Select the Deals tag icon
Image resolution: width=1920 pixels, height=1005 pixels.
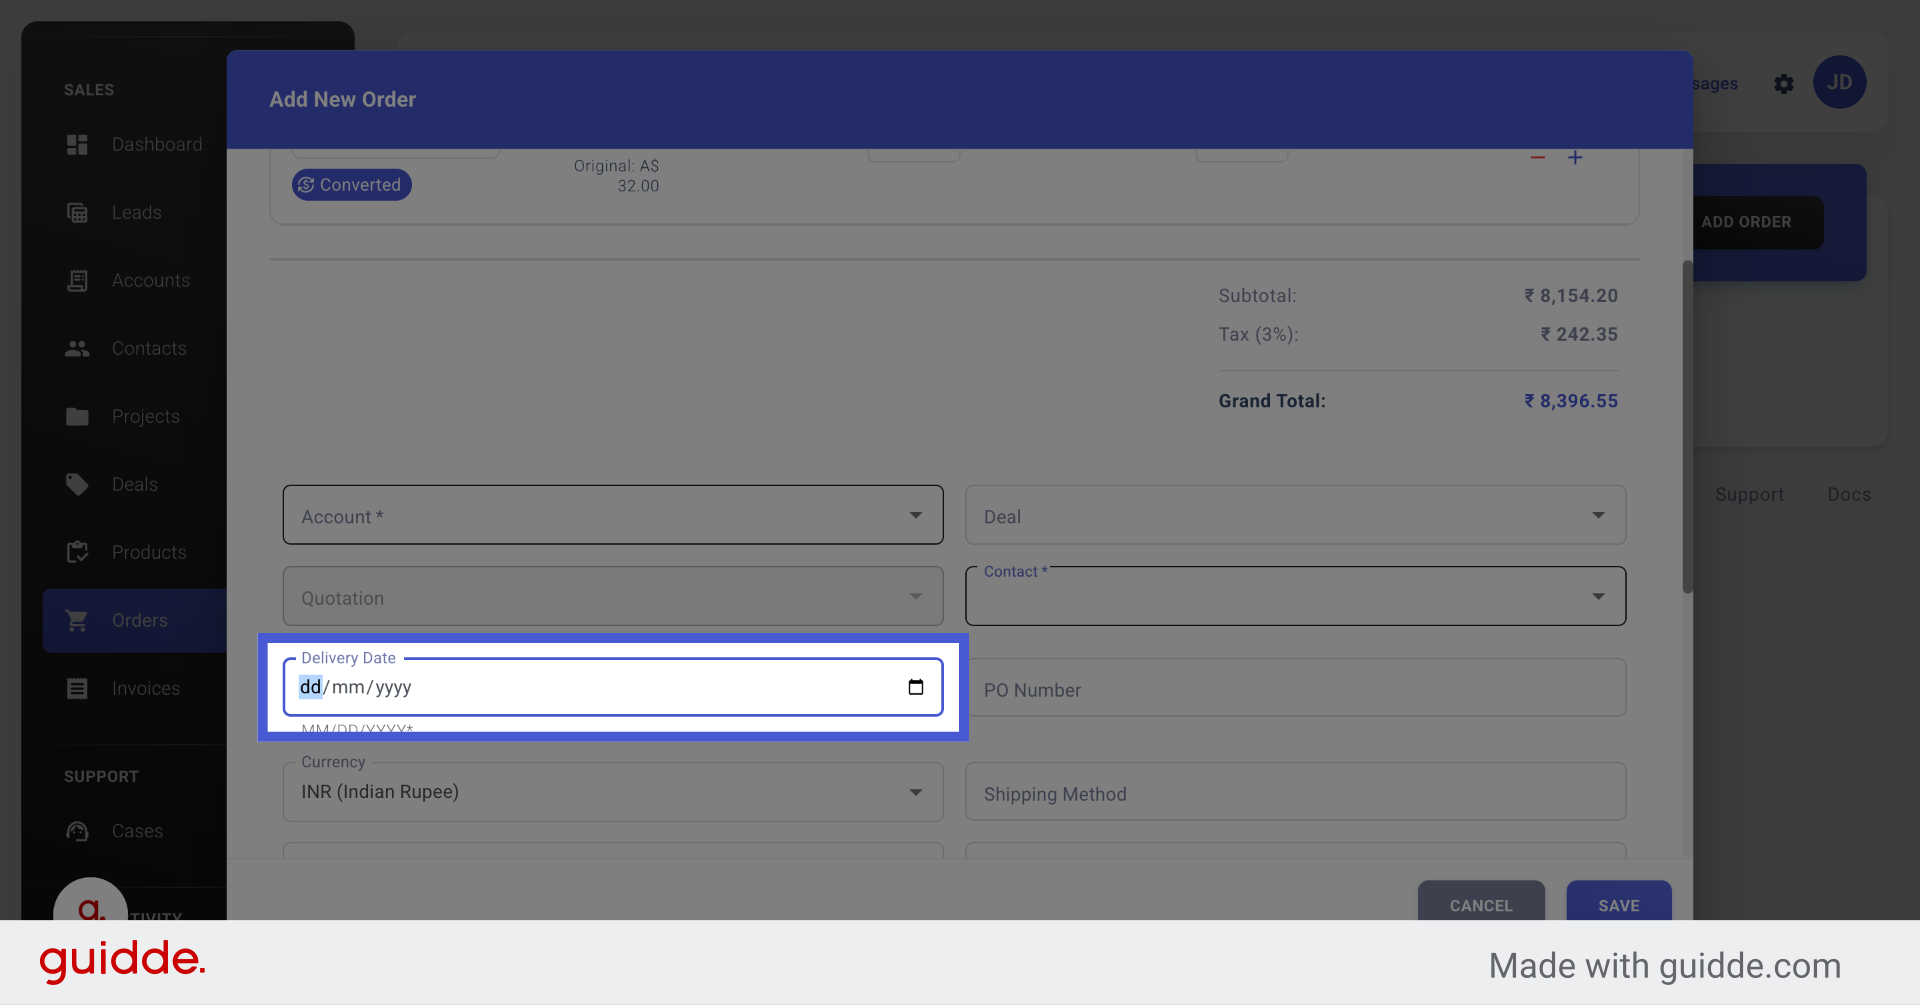click(77, 485)
